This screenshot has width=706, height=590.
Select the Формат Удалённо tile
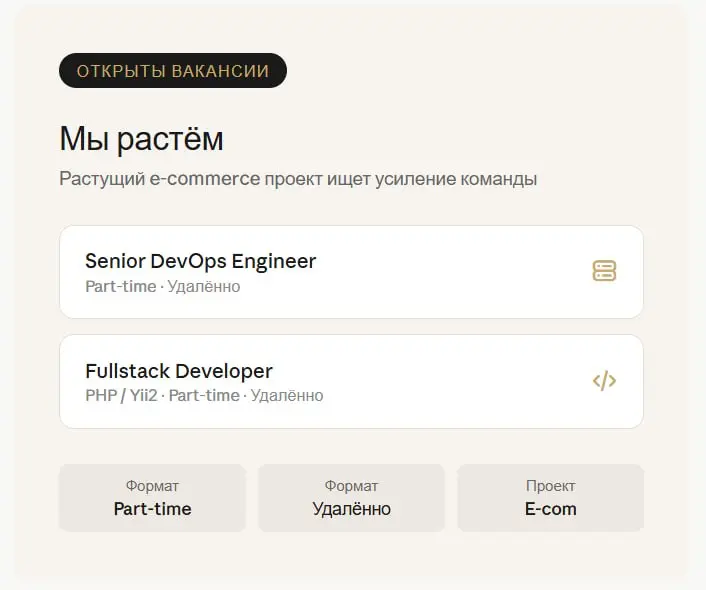351,498
